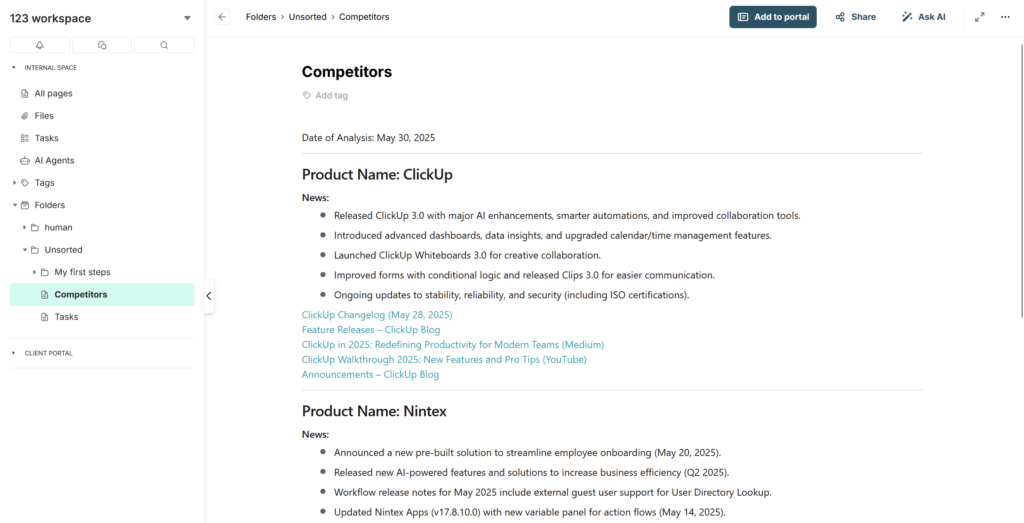Expand the Client Portal section
The height and width of the screenshot is (523, 1024).
14,353
